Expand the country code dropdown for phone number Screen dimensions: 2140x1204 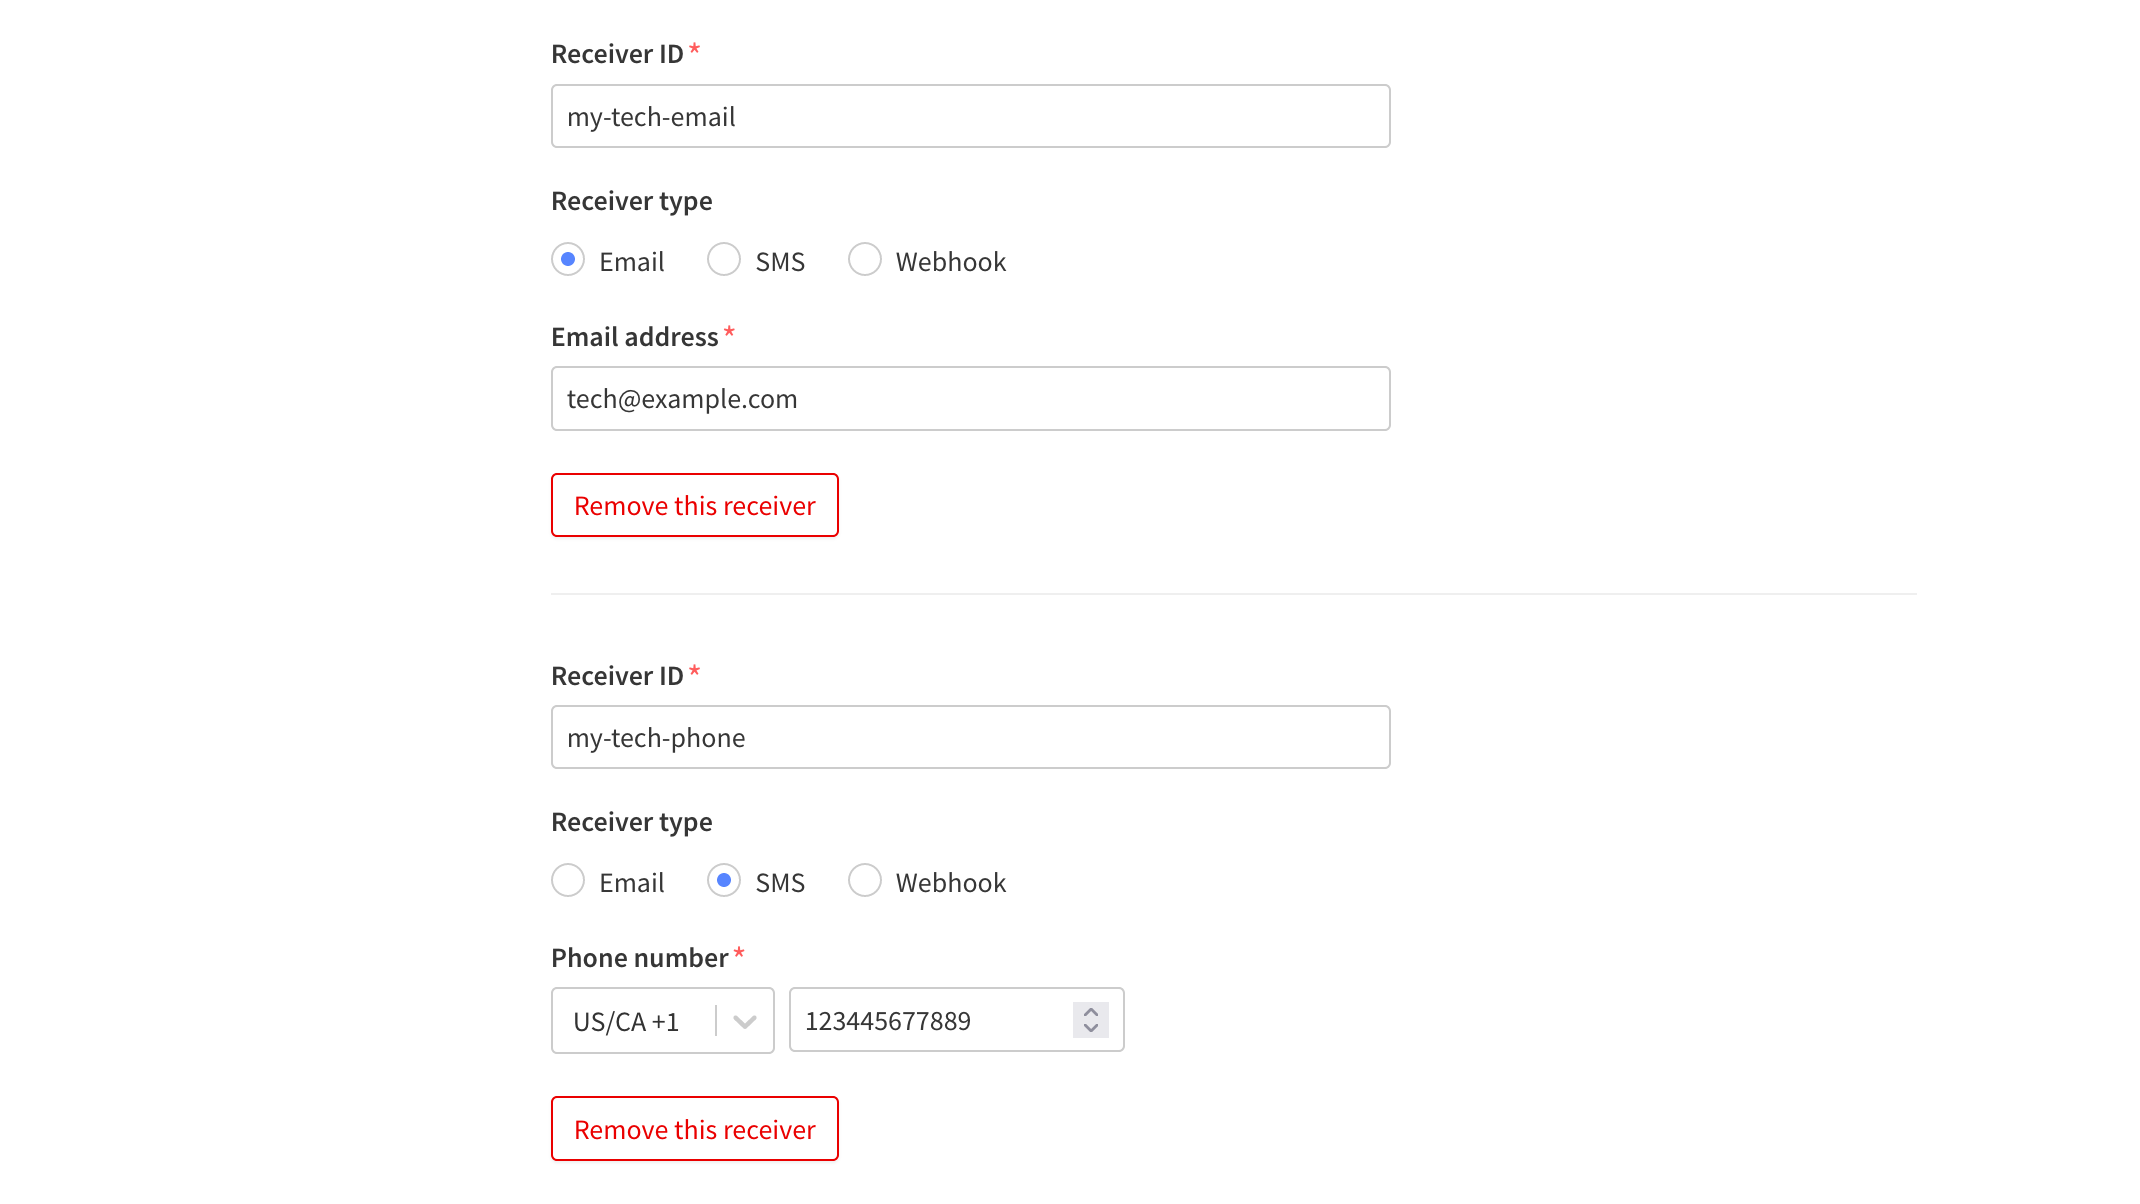[x=744, y=1020]
